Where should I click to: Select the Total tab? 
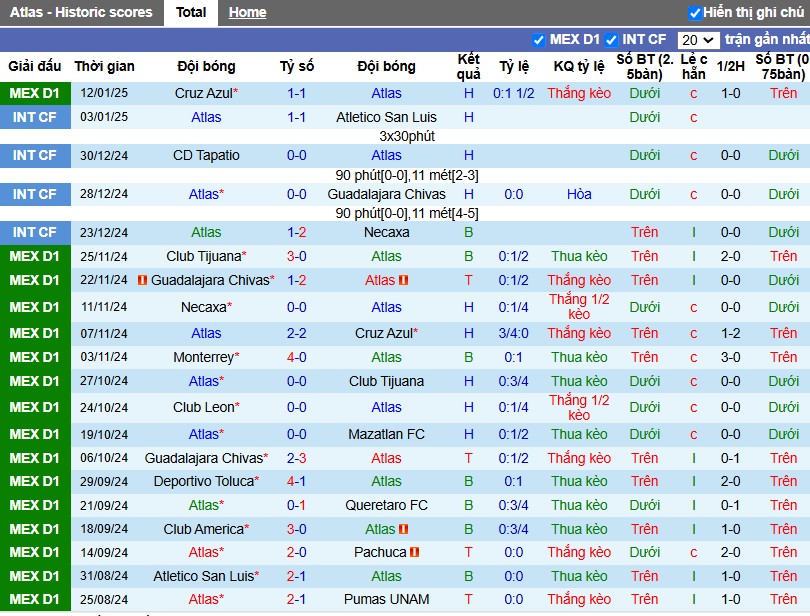191,12
